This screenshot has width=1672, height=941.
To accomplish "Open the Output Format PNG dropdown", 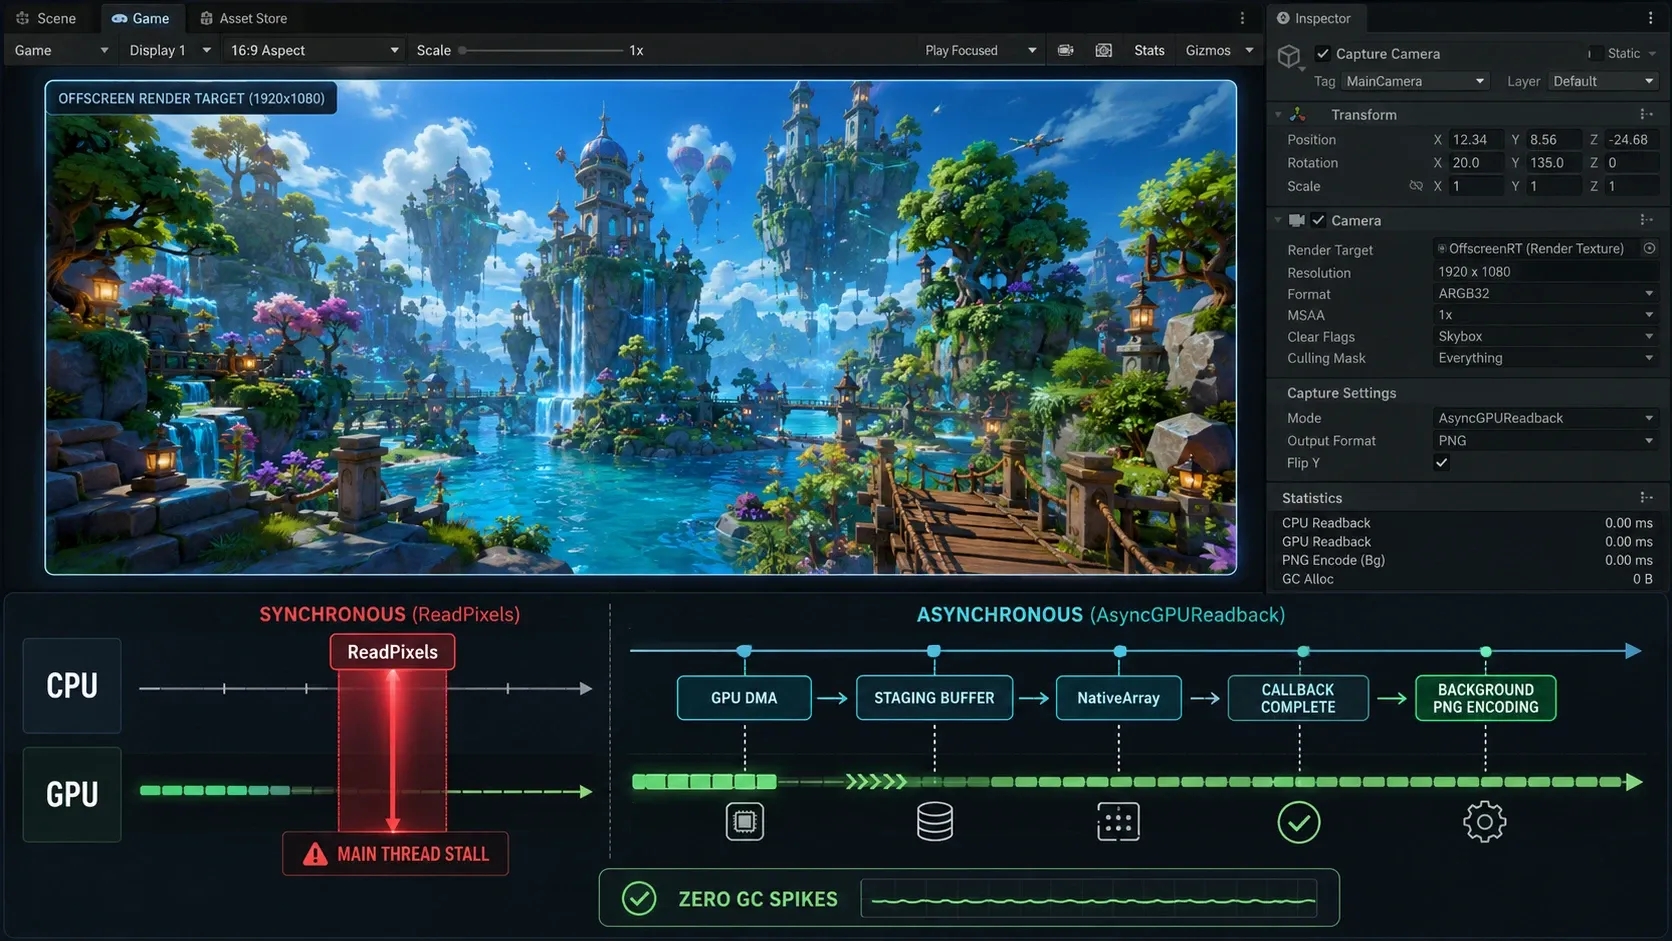I will pos(1545,440).
